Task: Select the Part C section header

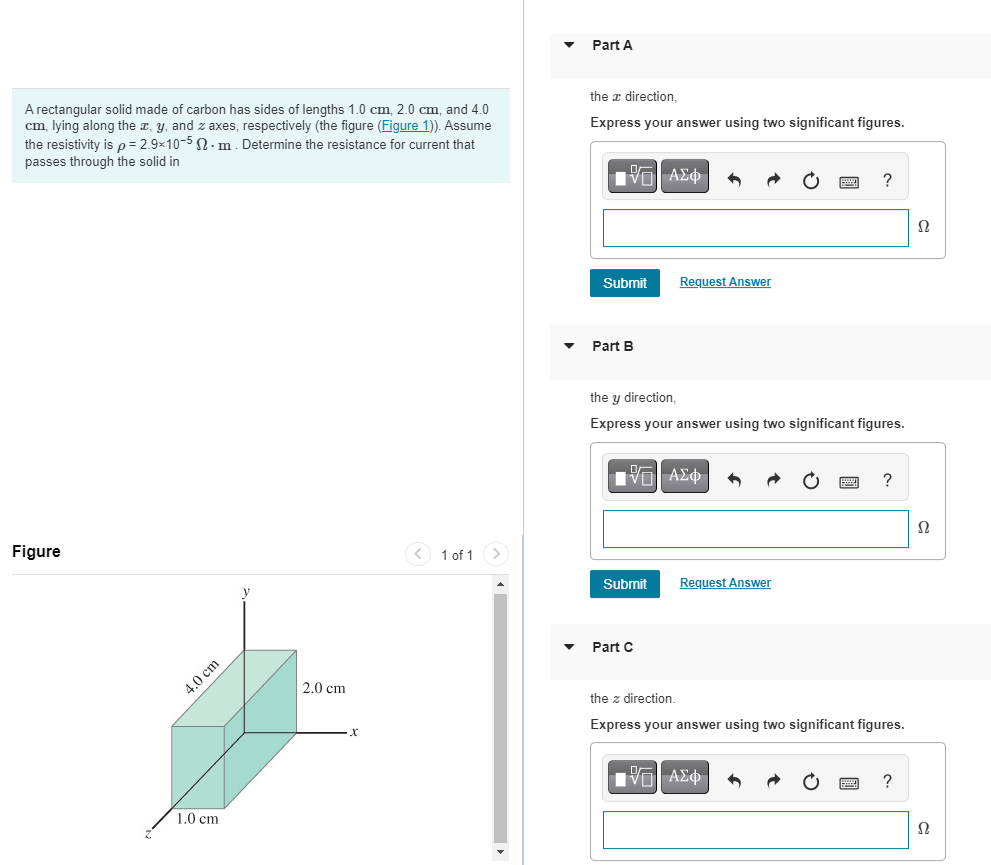Action: click(612, 647)
